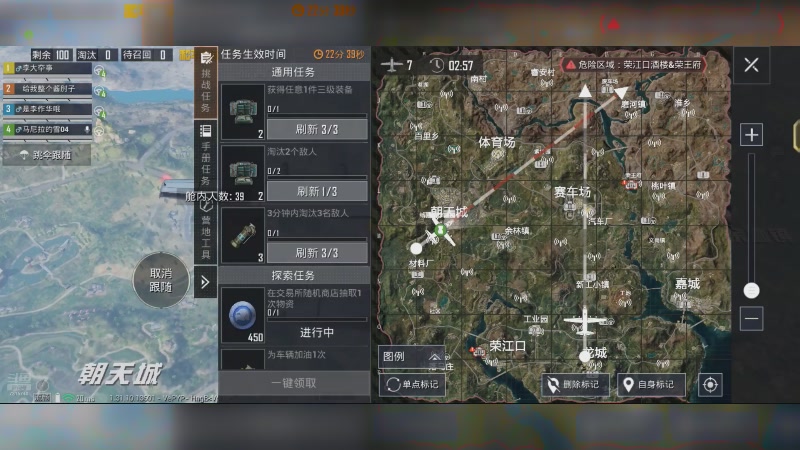Open the 营地工具 camp tools tab
Screen dimensions: 800x450
click(x=206, y=232)
